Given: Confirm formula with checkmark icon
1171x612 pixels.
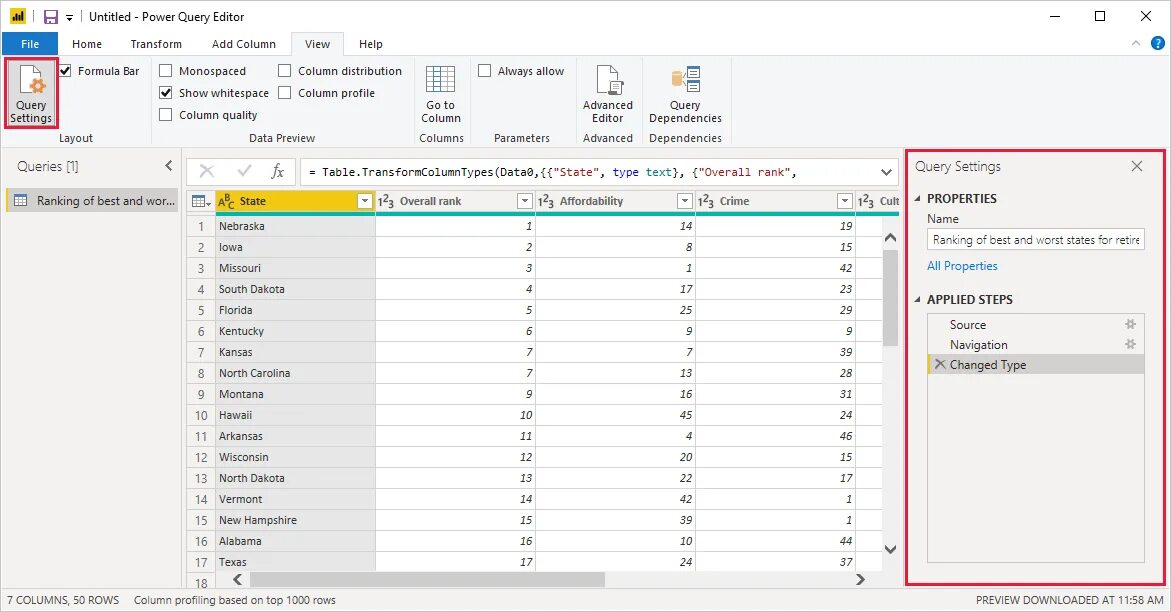Looking at the screenshot, I should [244, 172].
